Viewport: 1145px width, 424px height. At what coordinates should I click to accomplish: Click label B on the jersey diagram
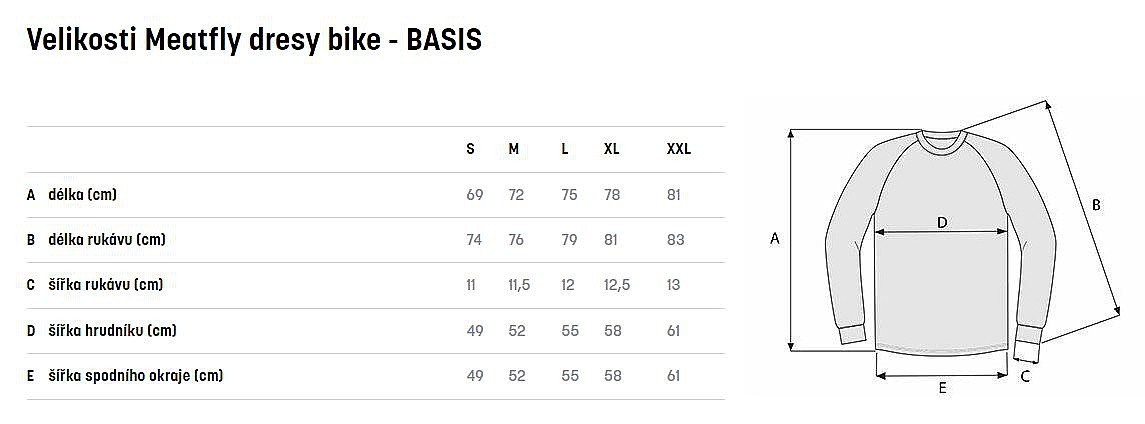[x=1096, y=204]
